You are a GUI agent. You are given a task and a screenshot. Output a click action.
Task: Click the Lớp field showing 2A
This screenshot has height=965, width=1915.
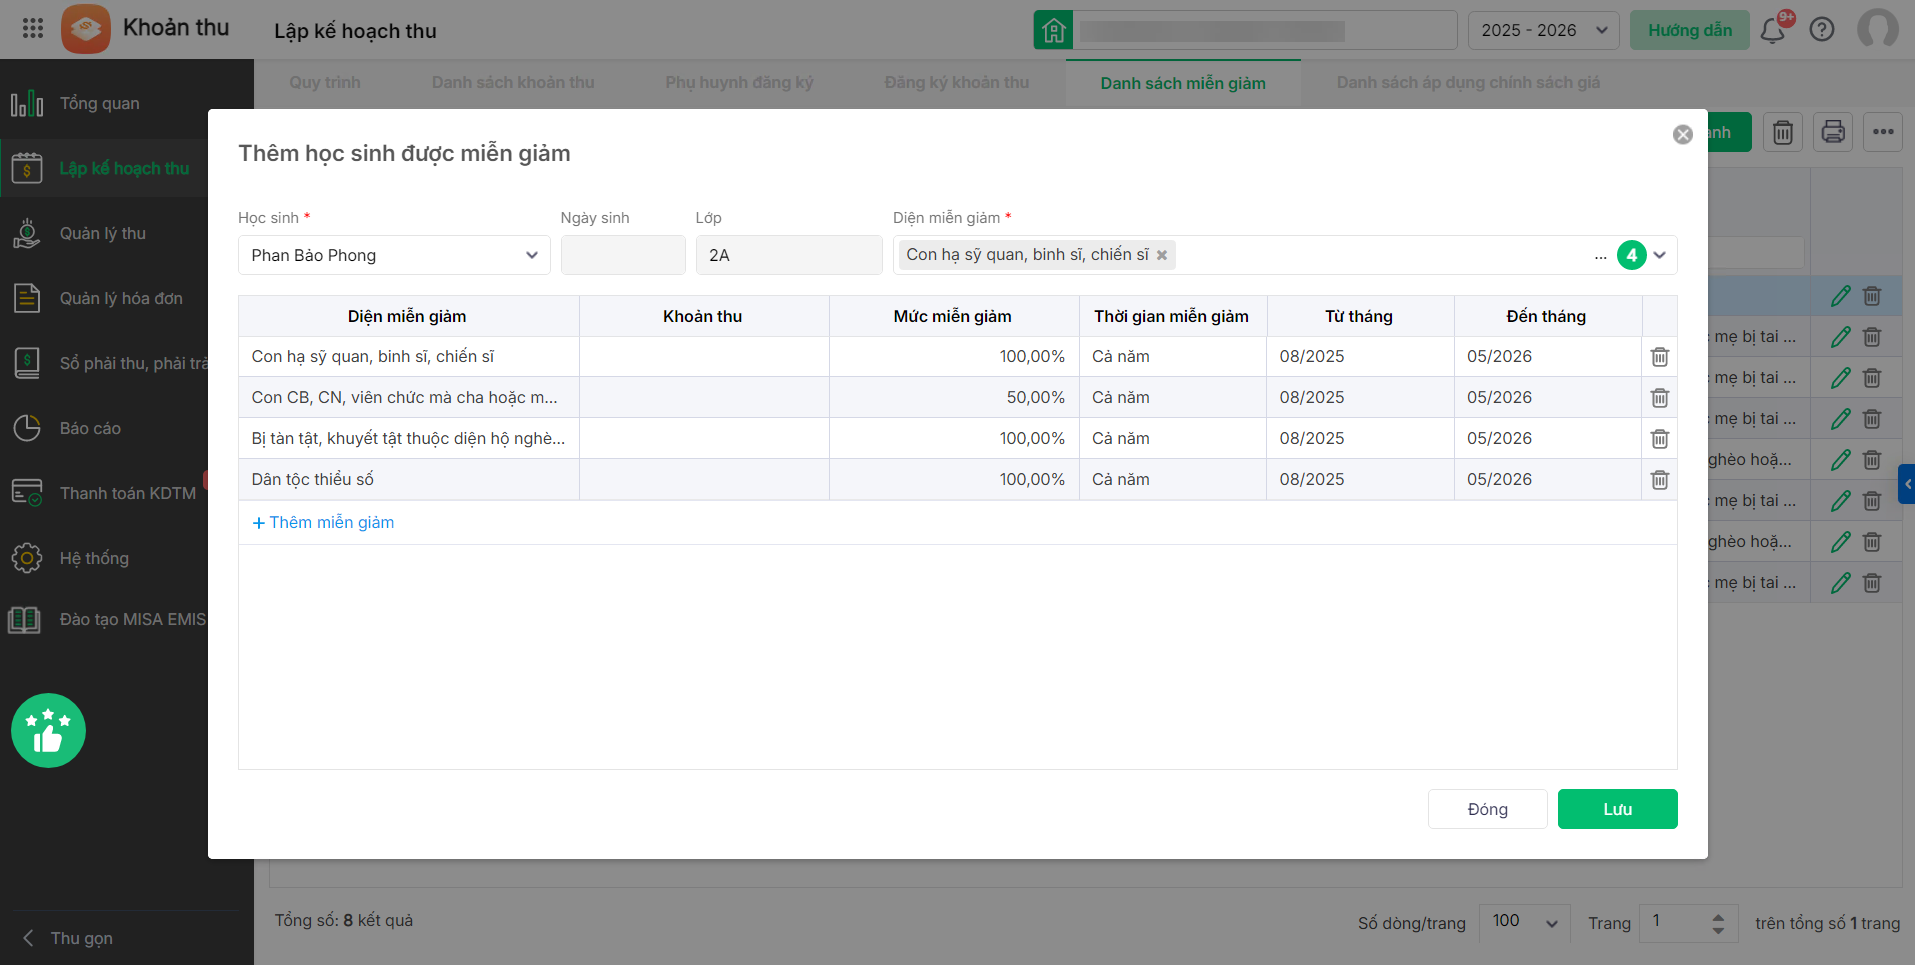tap(788, 255)
